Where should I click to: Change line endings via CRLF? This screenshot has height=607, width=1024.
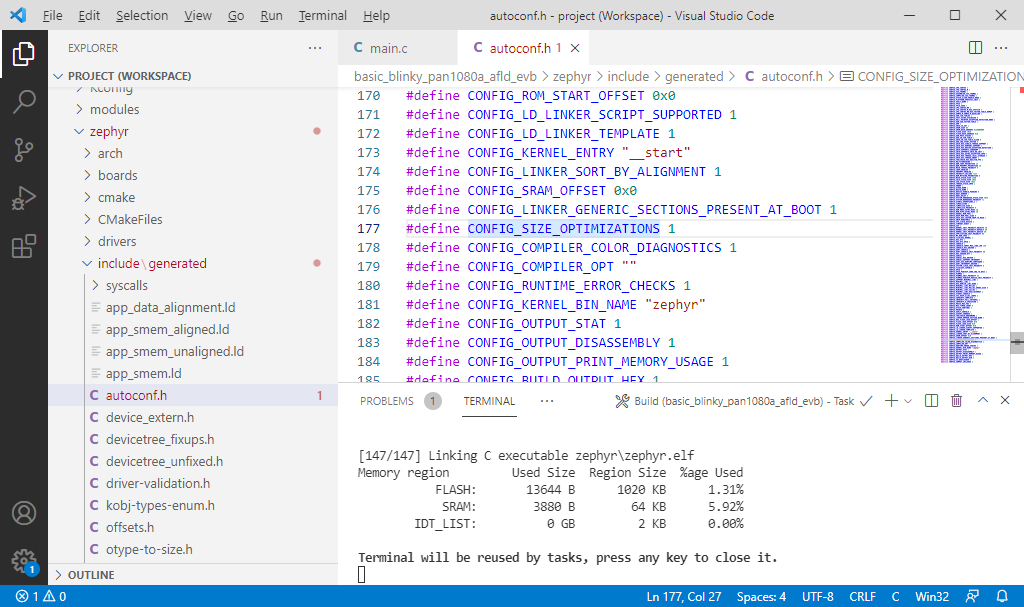[x=863, y=596]
